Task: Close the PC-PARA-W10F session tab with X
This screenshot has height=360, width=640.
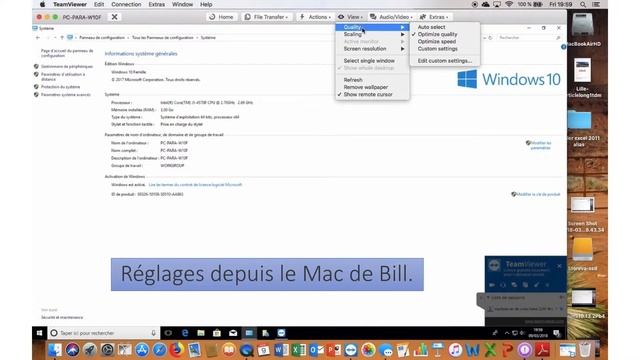Action: (115, 17)
